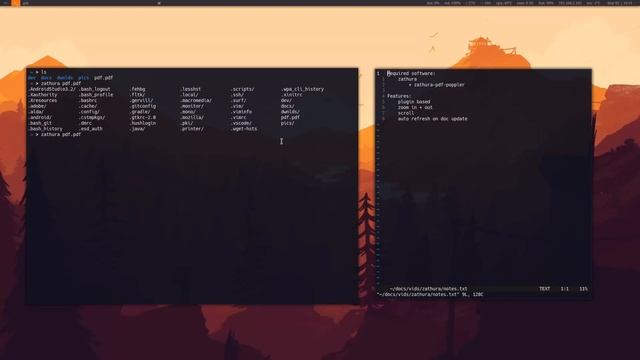This screenshot has height=360, width=640.
Task: Click the notes.txt path in vim statusline
Action: click(x=428, y=289)
